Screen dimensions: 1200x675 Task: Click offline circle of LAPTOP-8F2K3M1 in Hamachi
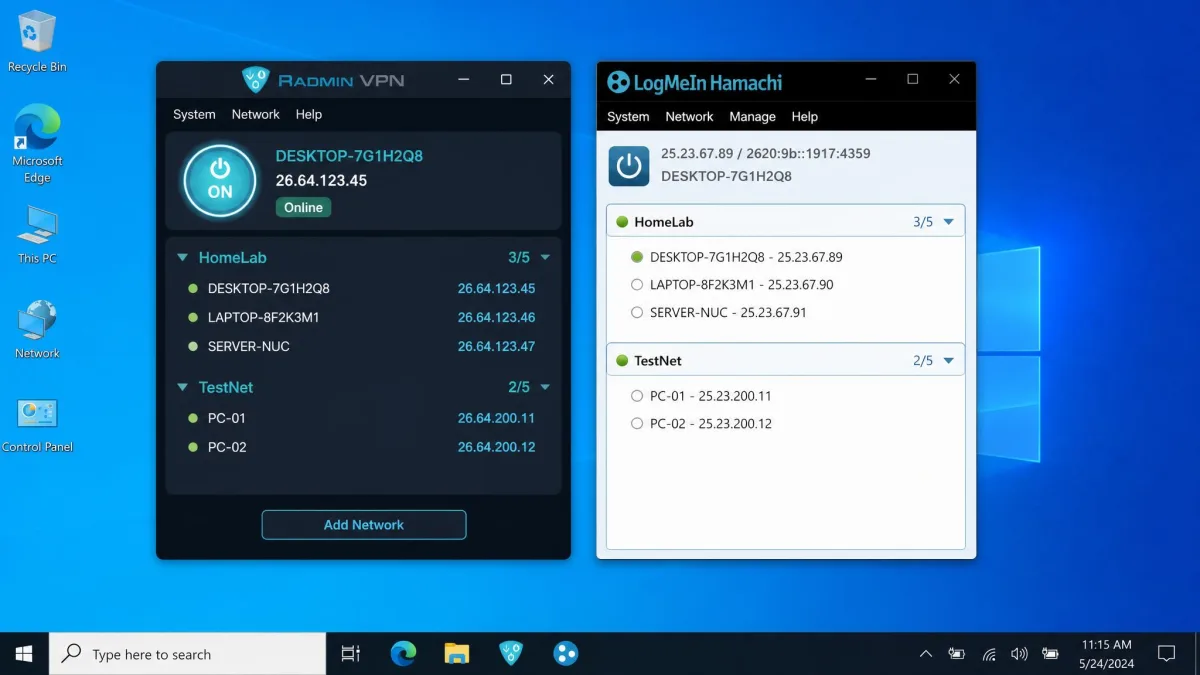[637, 285]
